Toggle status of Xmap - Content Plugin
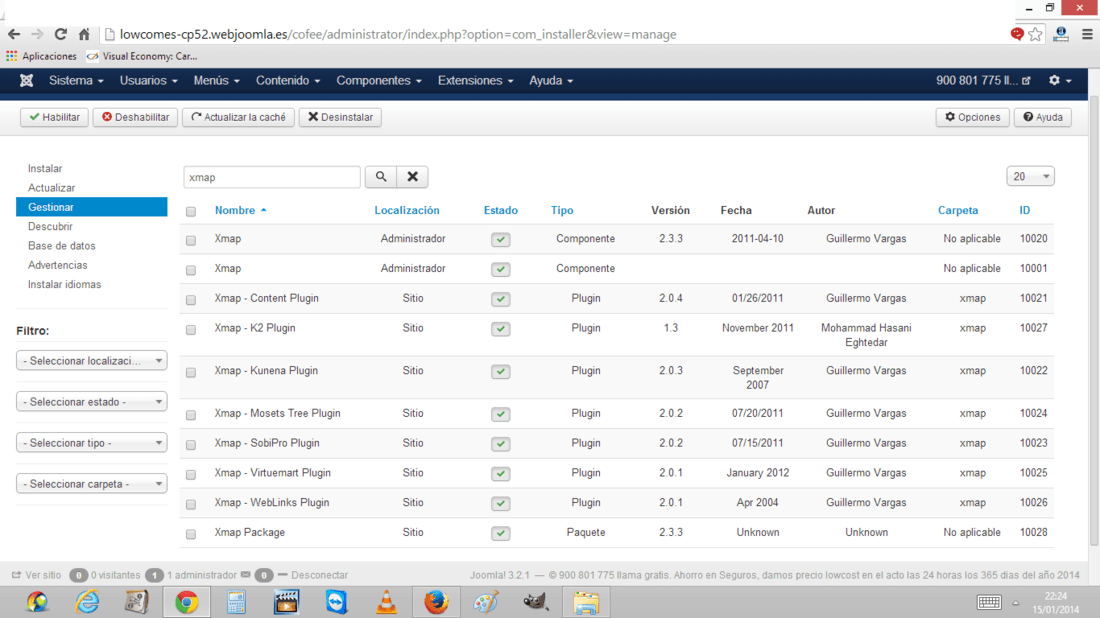Viewport: 1100px width, 618px height. (x=500, y=299)
